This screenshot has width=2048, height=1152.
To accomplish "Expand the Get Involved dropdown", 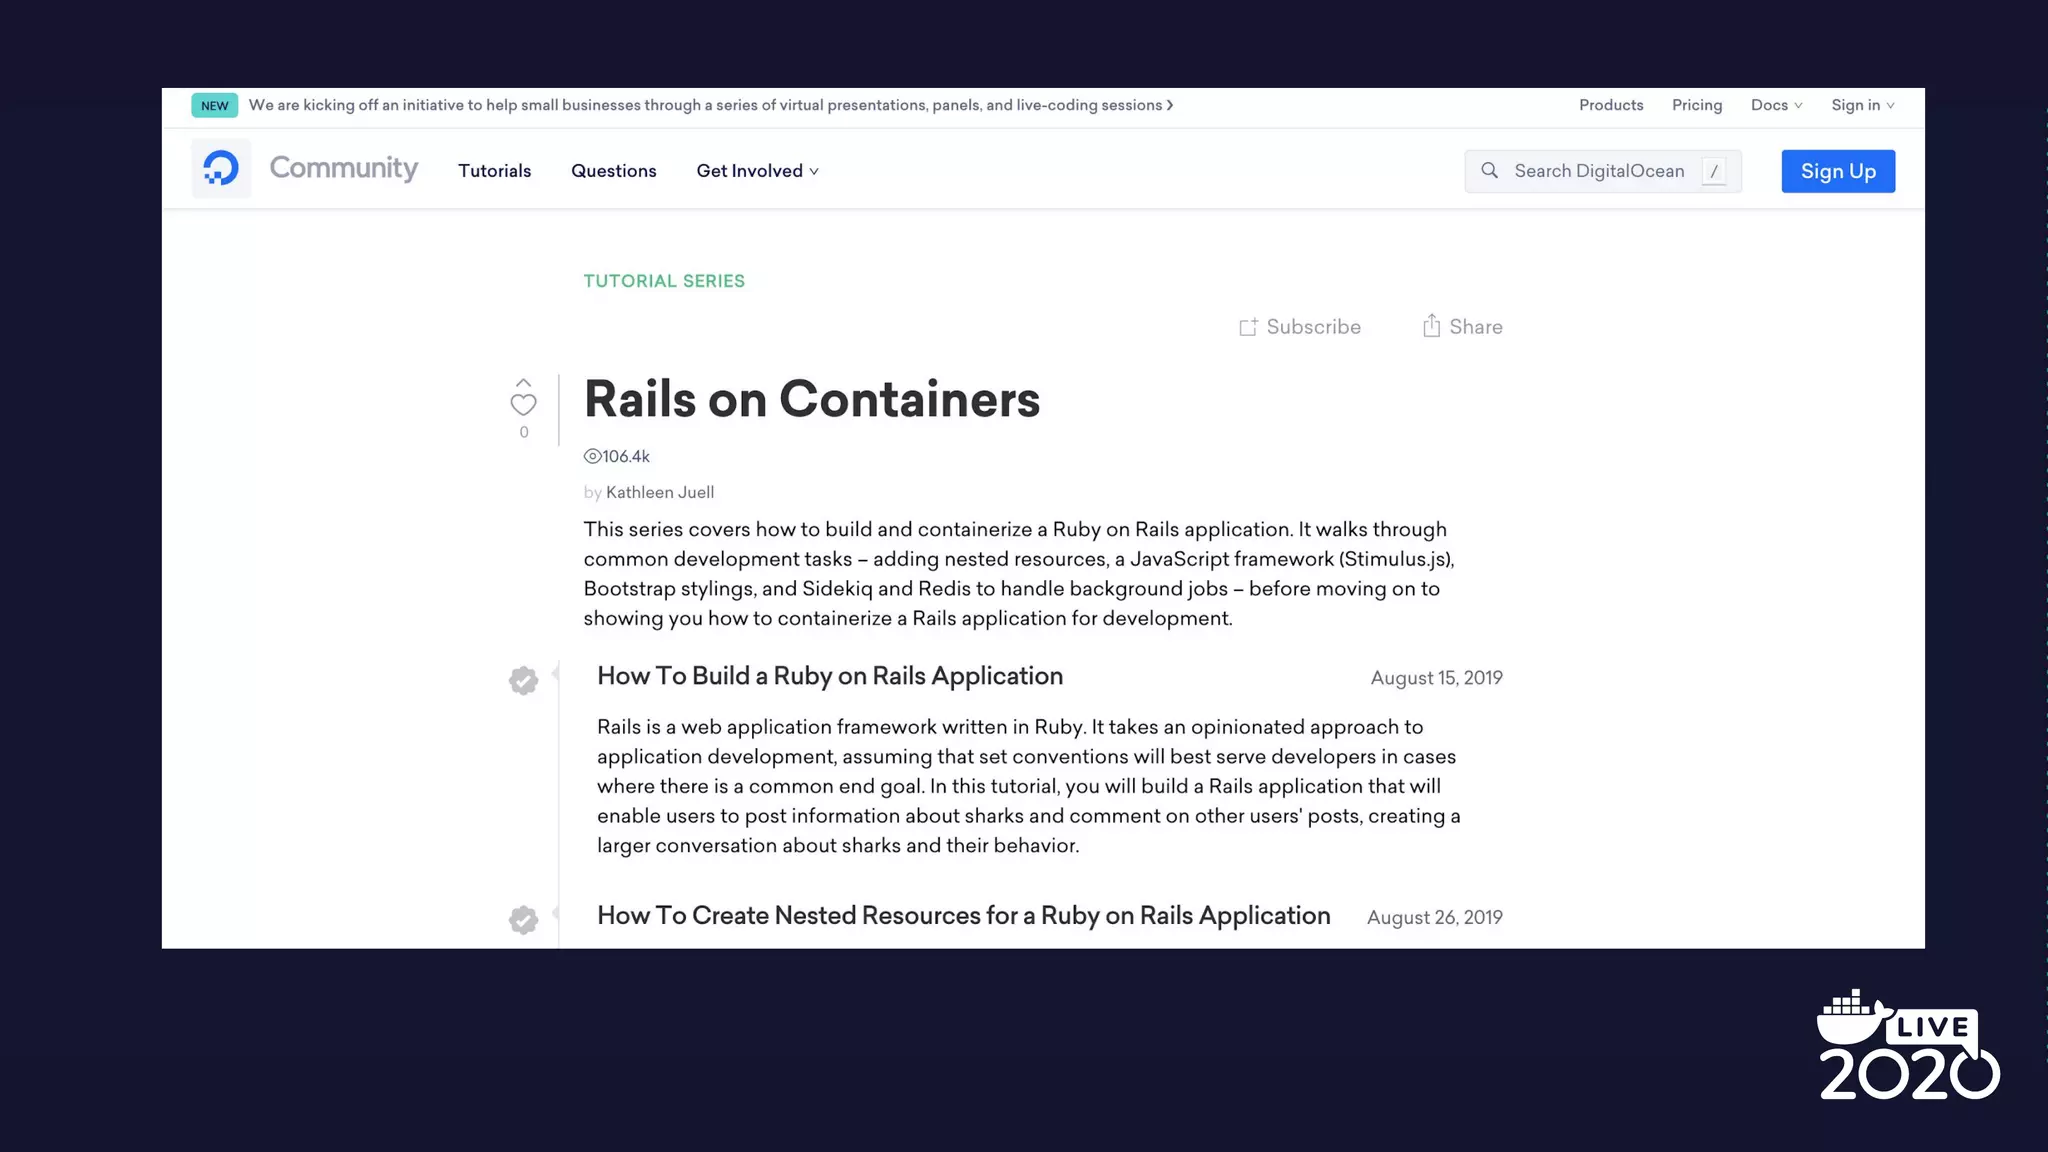I will coord(757,171).
